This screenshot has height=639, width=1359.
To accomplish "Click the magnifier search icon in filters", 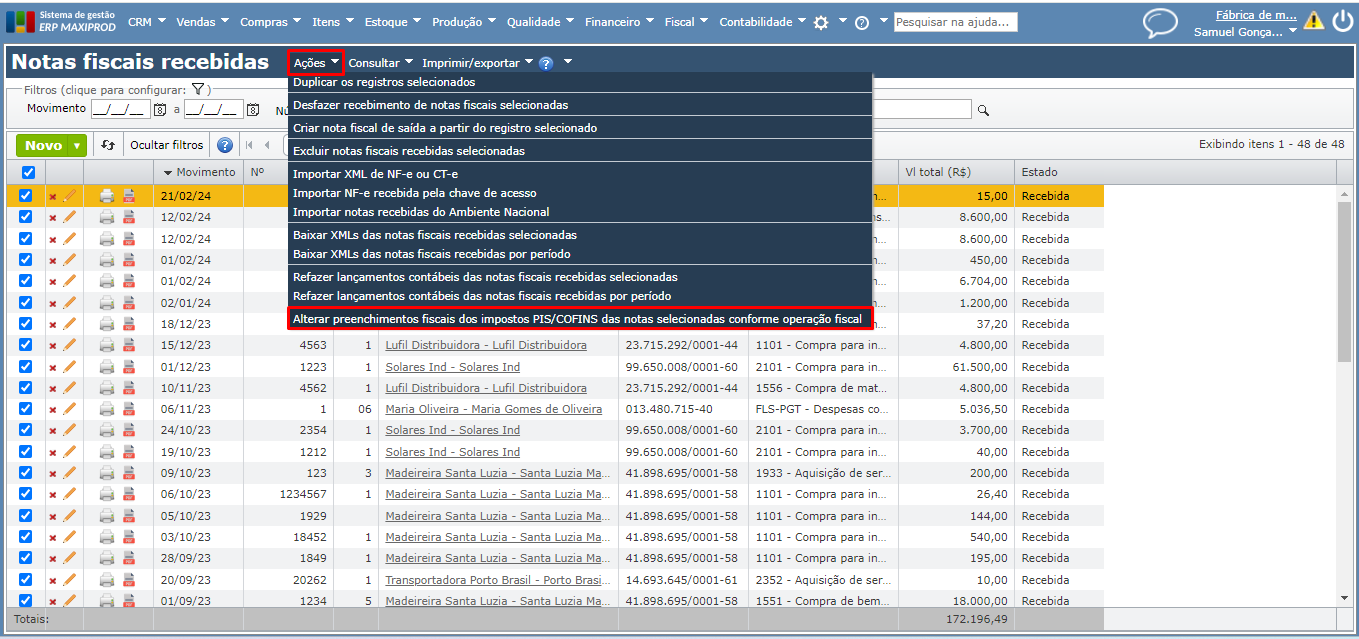I will (983, 110).
